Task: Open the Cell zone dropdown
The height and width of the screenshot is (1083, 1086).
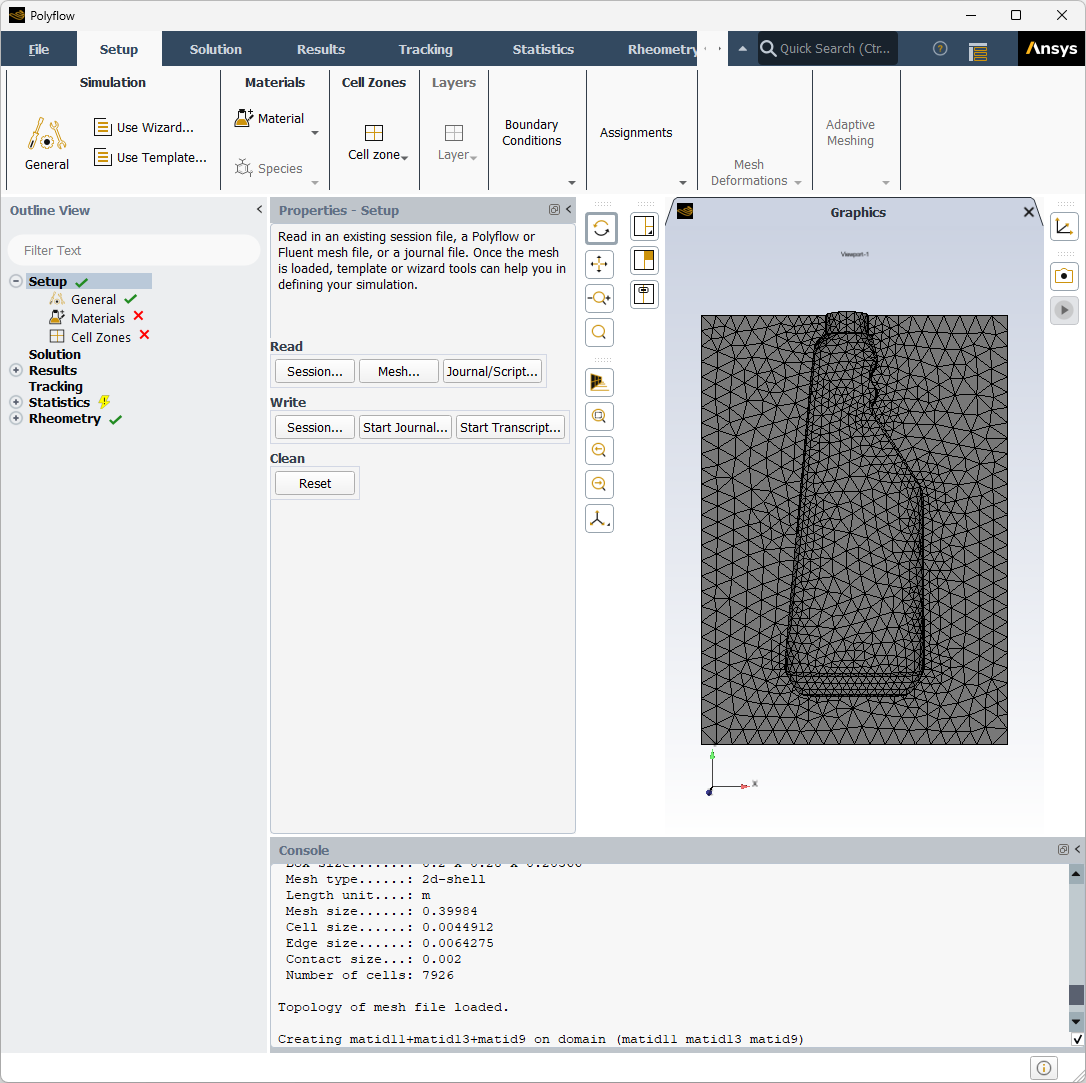Action: click(404, 158)
